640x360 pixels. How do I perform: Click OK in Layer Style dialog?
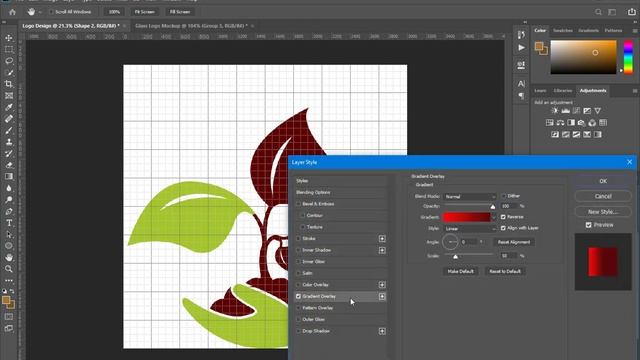pyautogui.click(x=603, y=181)
